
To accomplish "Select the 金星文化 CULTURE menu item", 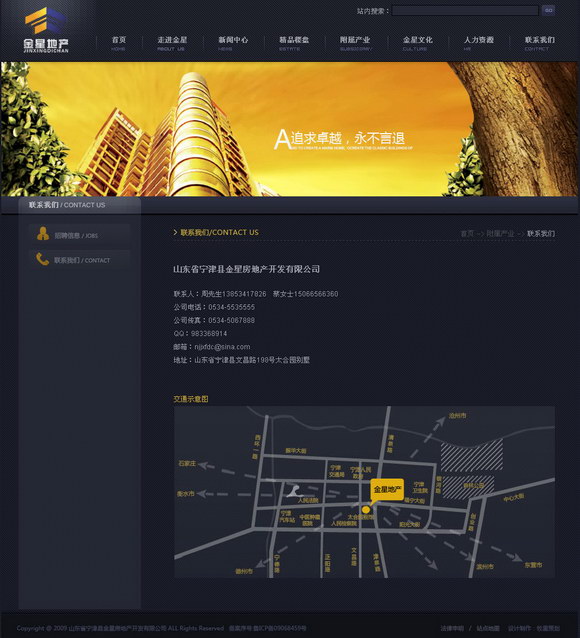I will (x=418, y=43).
